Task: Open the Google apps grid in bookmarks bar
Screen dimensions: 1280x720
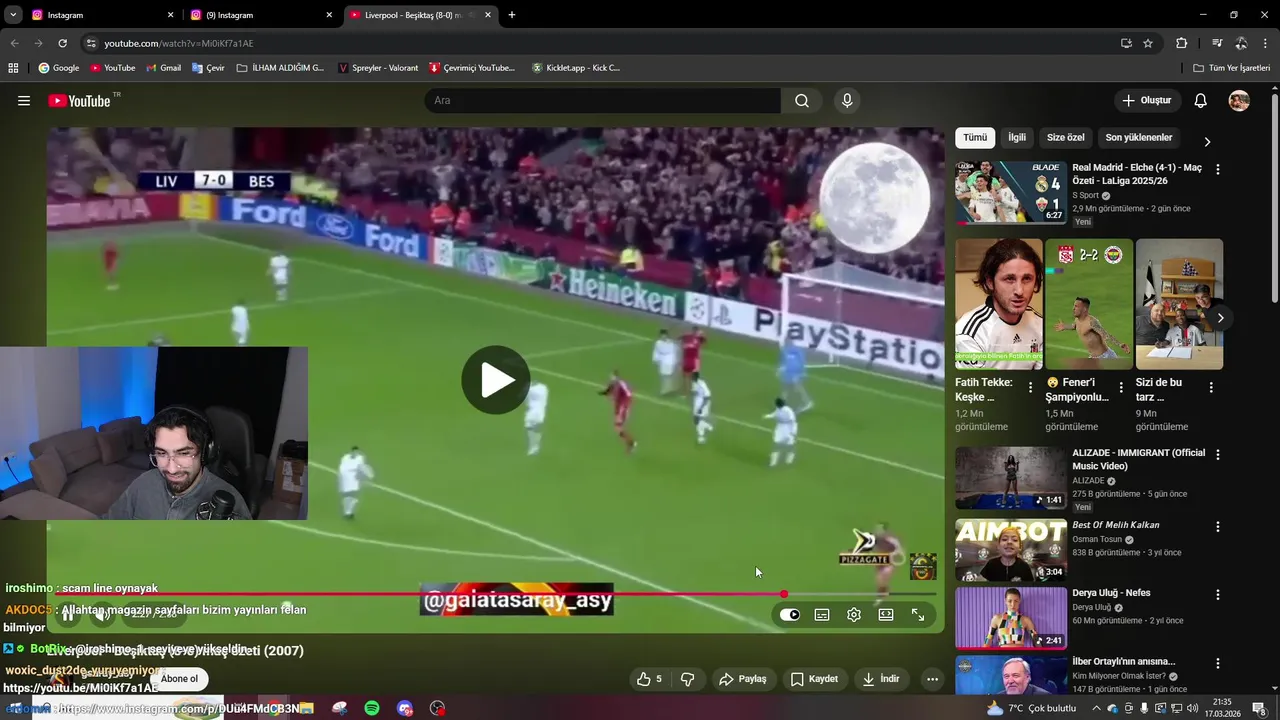Action: pyautogui.click(x=13, y=68)
